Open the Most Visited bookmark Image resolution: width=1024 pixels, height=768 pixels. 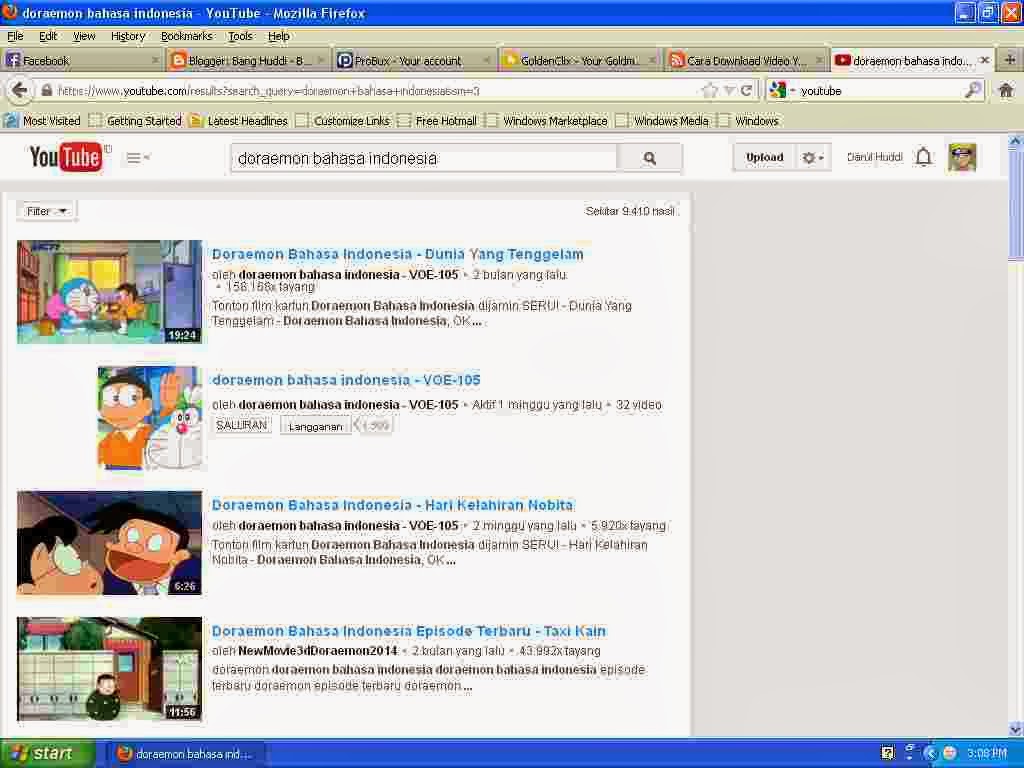(42, 121)
